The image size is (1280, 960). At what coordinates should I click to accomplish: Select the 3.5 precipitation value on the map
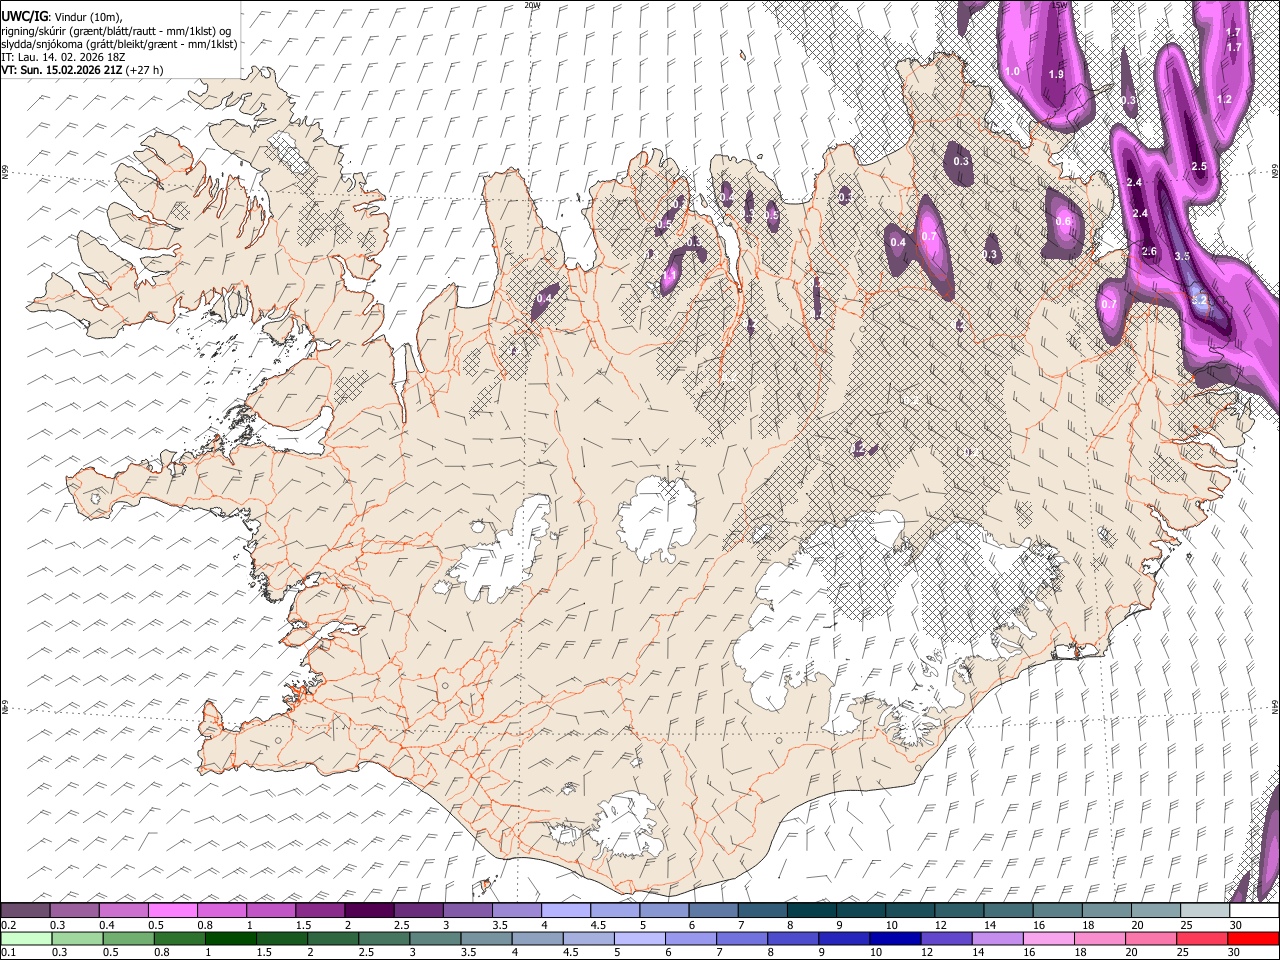(1182, 256)
